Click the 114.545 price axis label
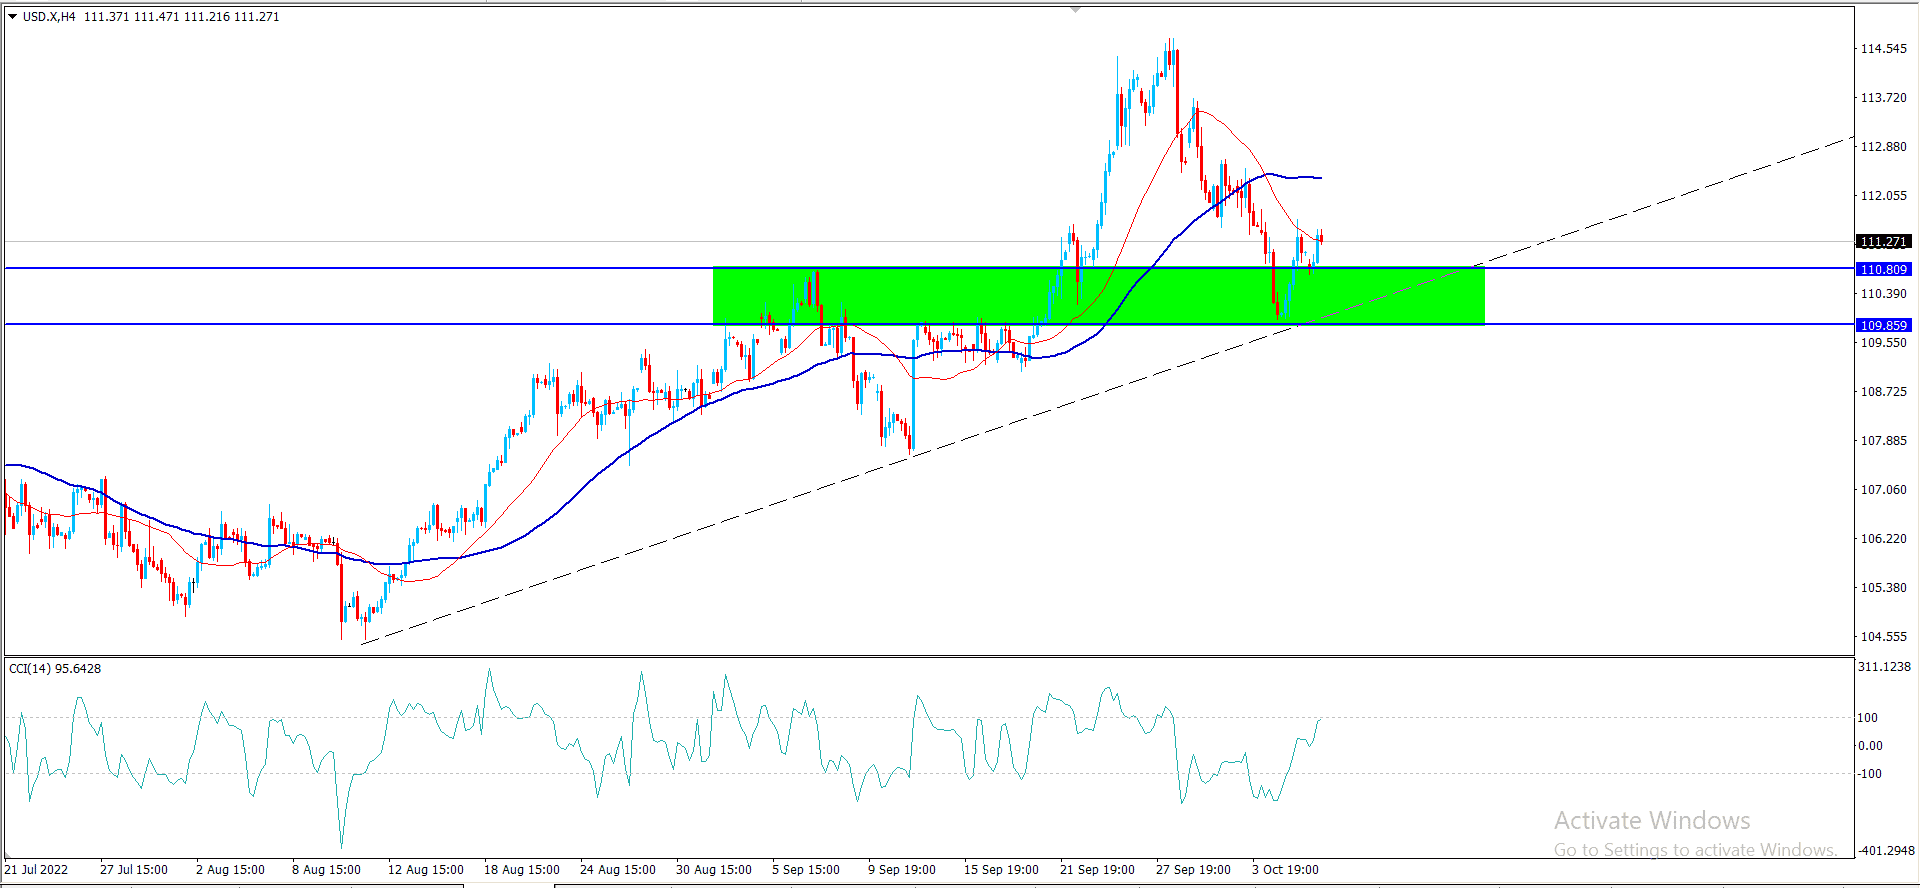The width and height of the screenshot is (1920, 888). 1883,49
